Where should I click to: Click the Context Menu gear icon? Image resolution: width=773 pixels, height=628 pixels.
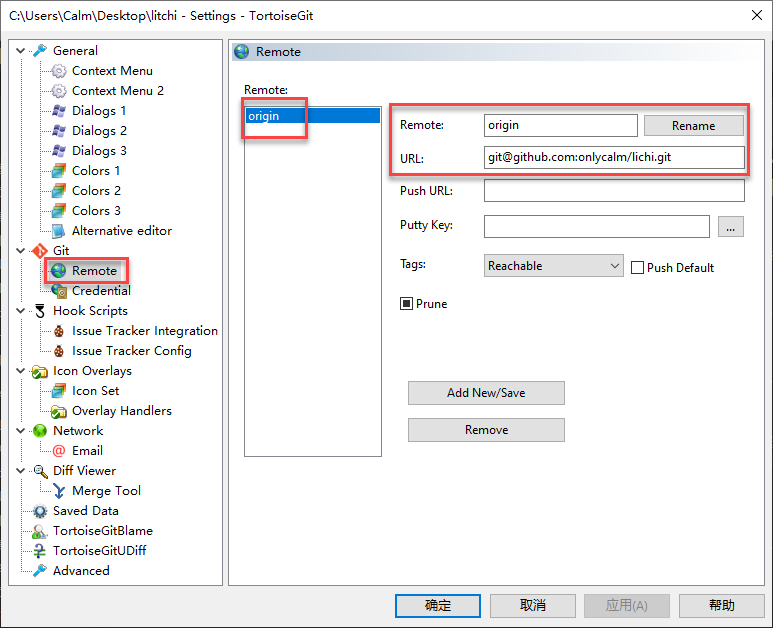(59, 71)
